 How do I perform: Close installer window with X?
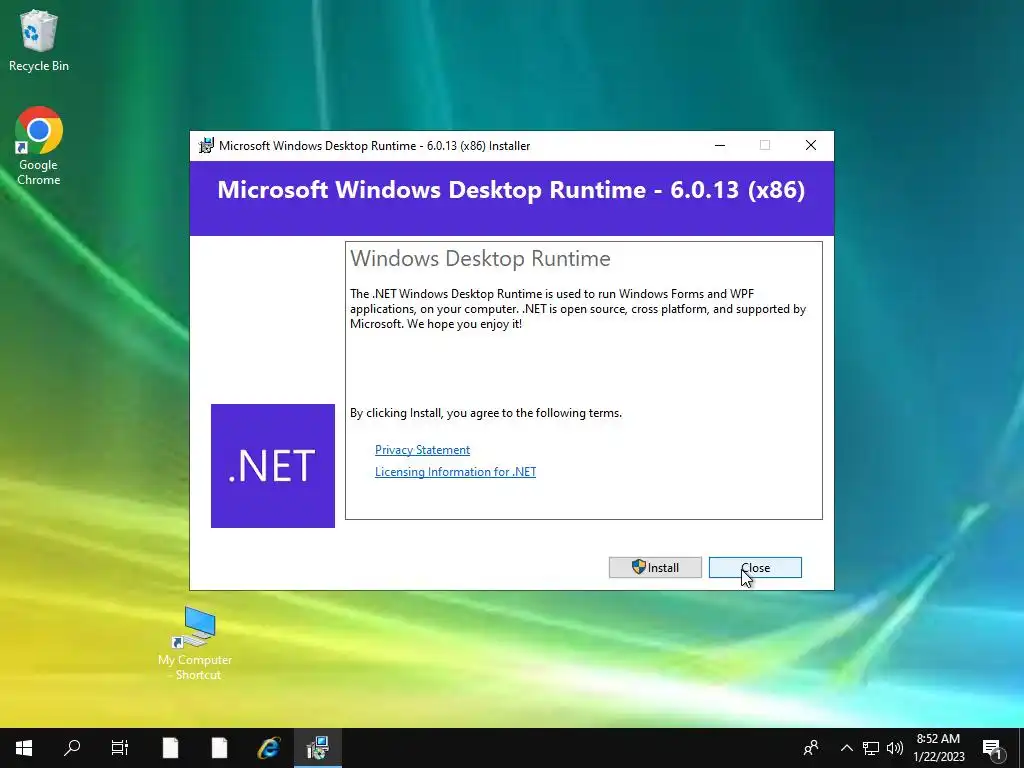point(810,146)
